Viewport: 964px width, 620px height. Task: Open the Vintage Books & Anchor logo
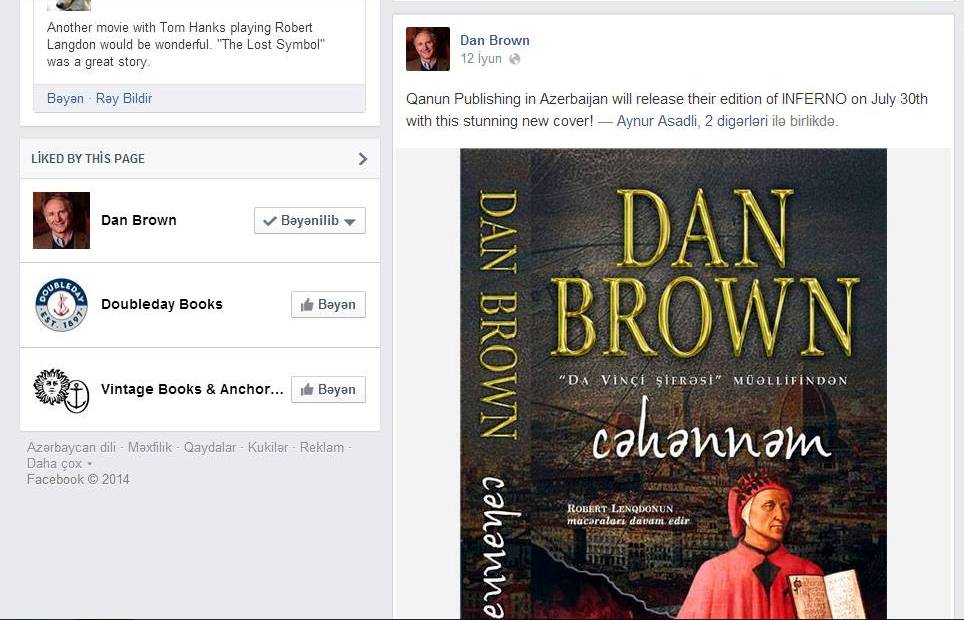point(61,390)
